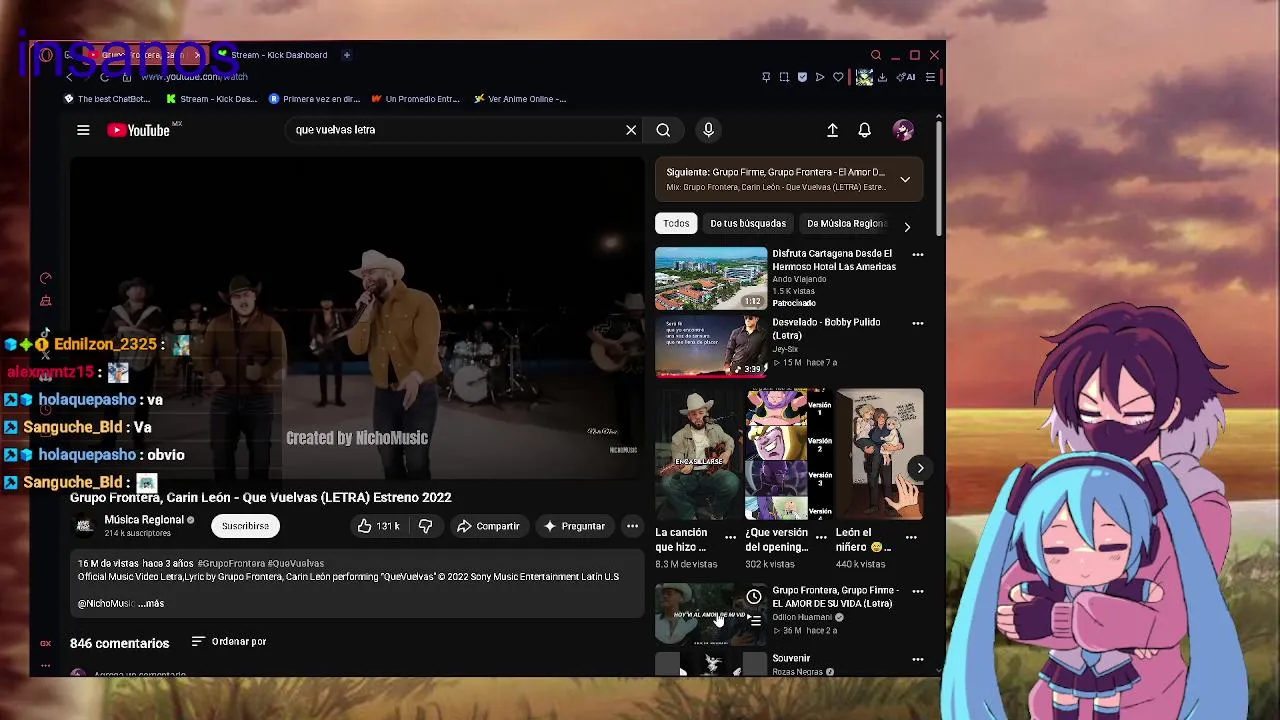Select the De tus búsquedas chip
Screen dimensions: 1280x720
[748, 224]
